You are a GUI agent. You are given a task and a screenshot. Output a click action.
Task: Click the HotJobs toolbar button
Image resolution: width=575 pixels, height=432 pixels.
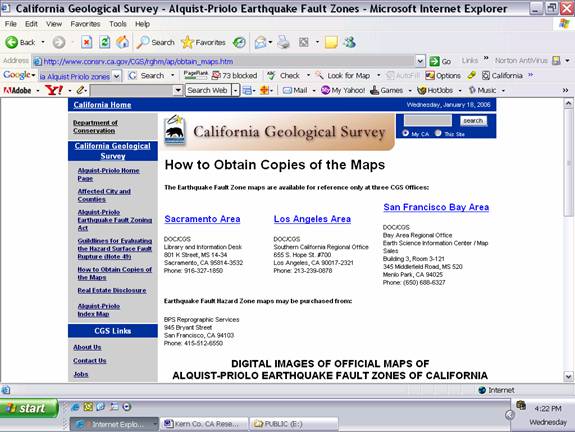point(436,90)
